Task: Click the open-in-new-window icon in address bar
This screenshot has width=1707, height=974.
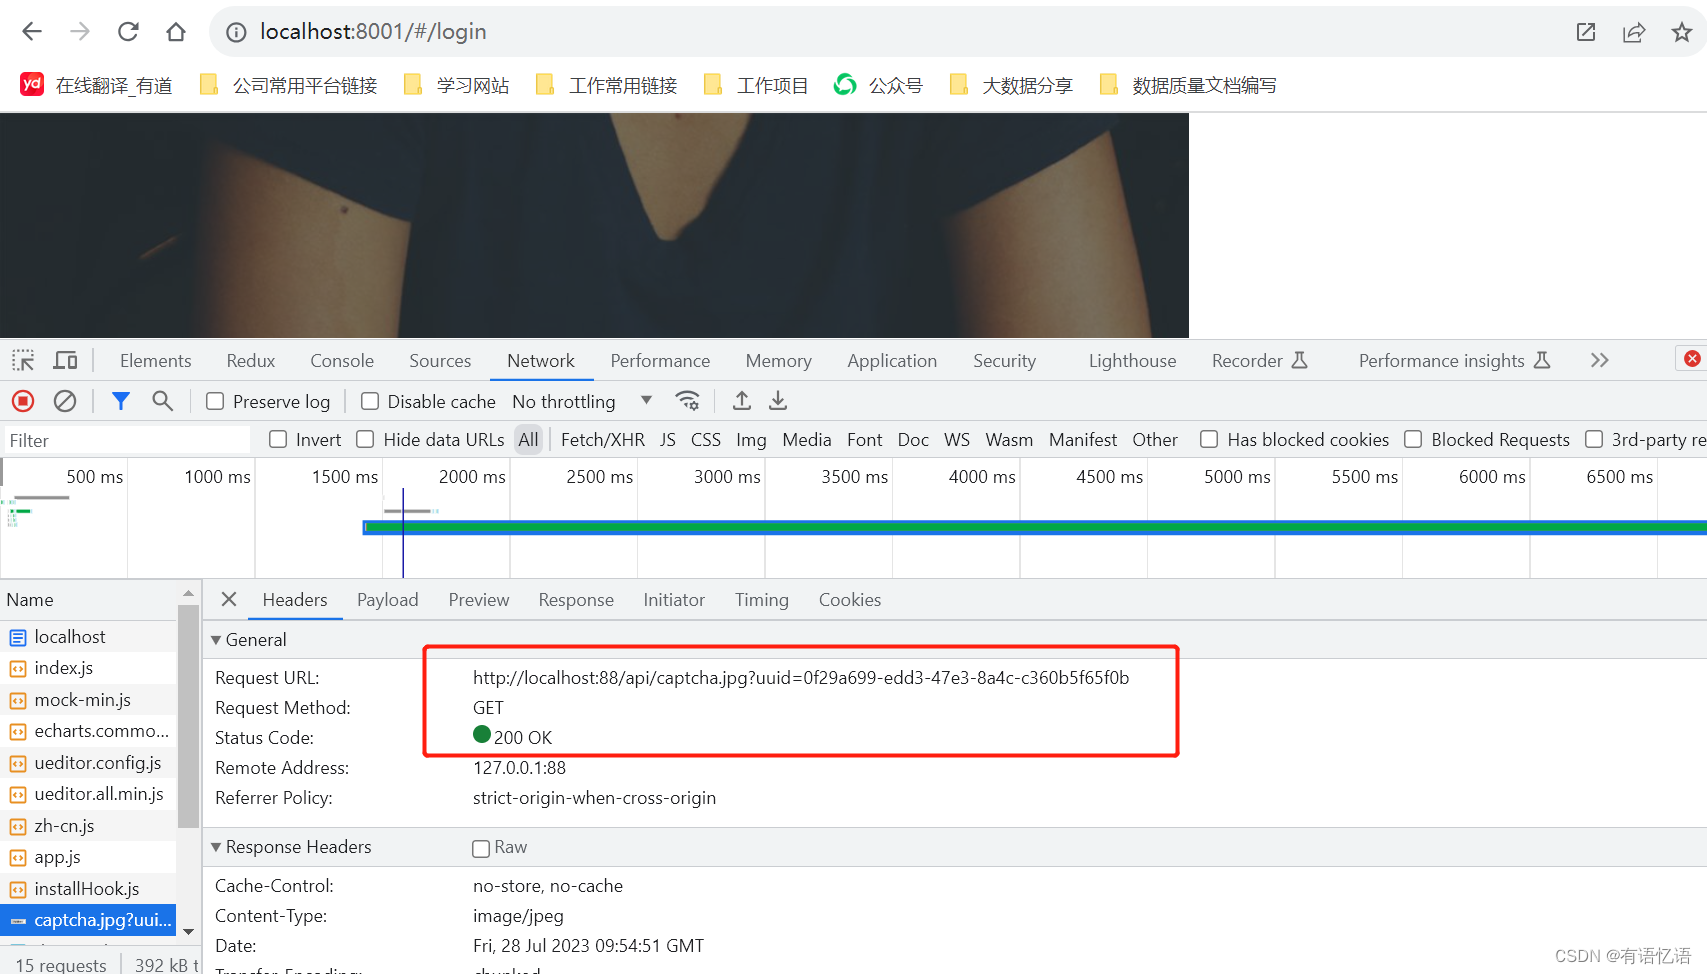Action: [x=1586, y=32]
